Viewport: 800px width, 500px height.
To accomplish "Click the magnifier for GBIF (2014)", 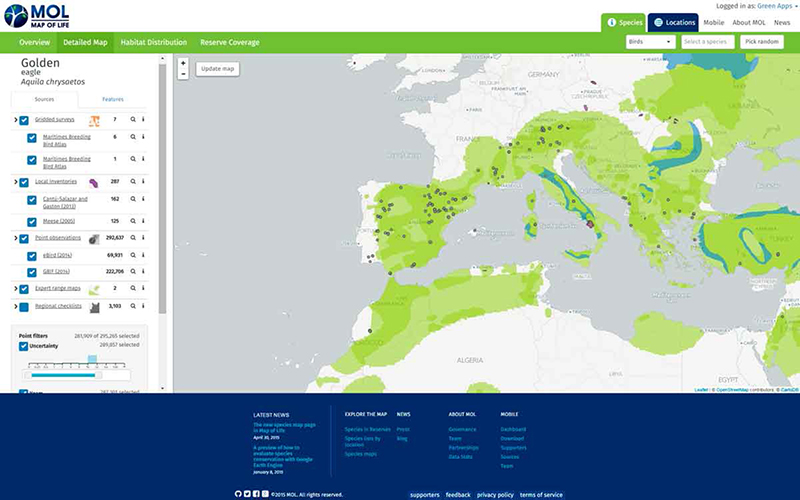I will 133,271.
